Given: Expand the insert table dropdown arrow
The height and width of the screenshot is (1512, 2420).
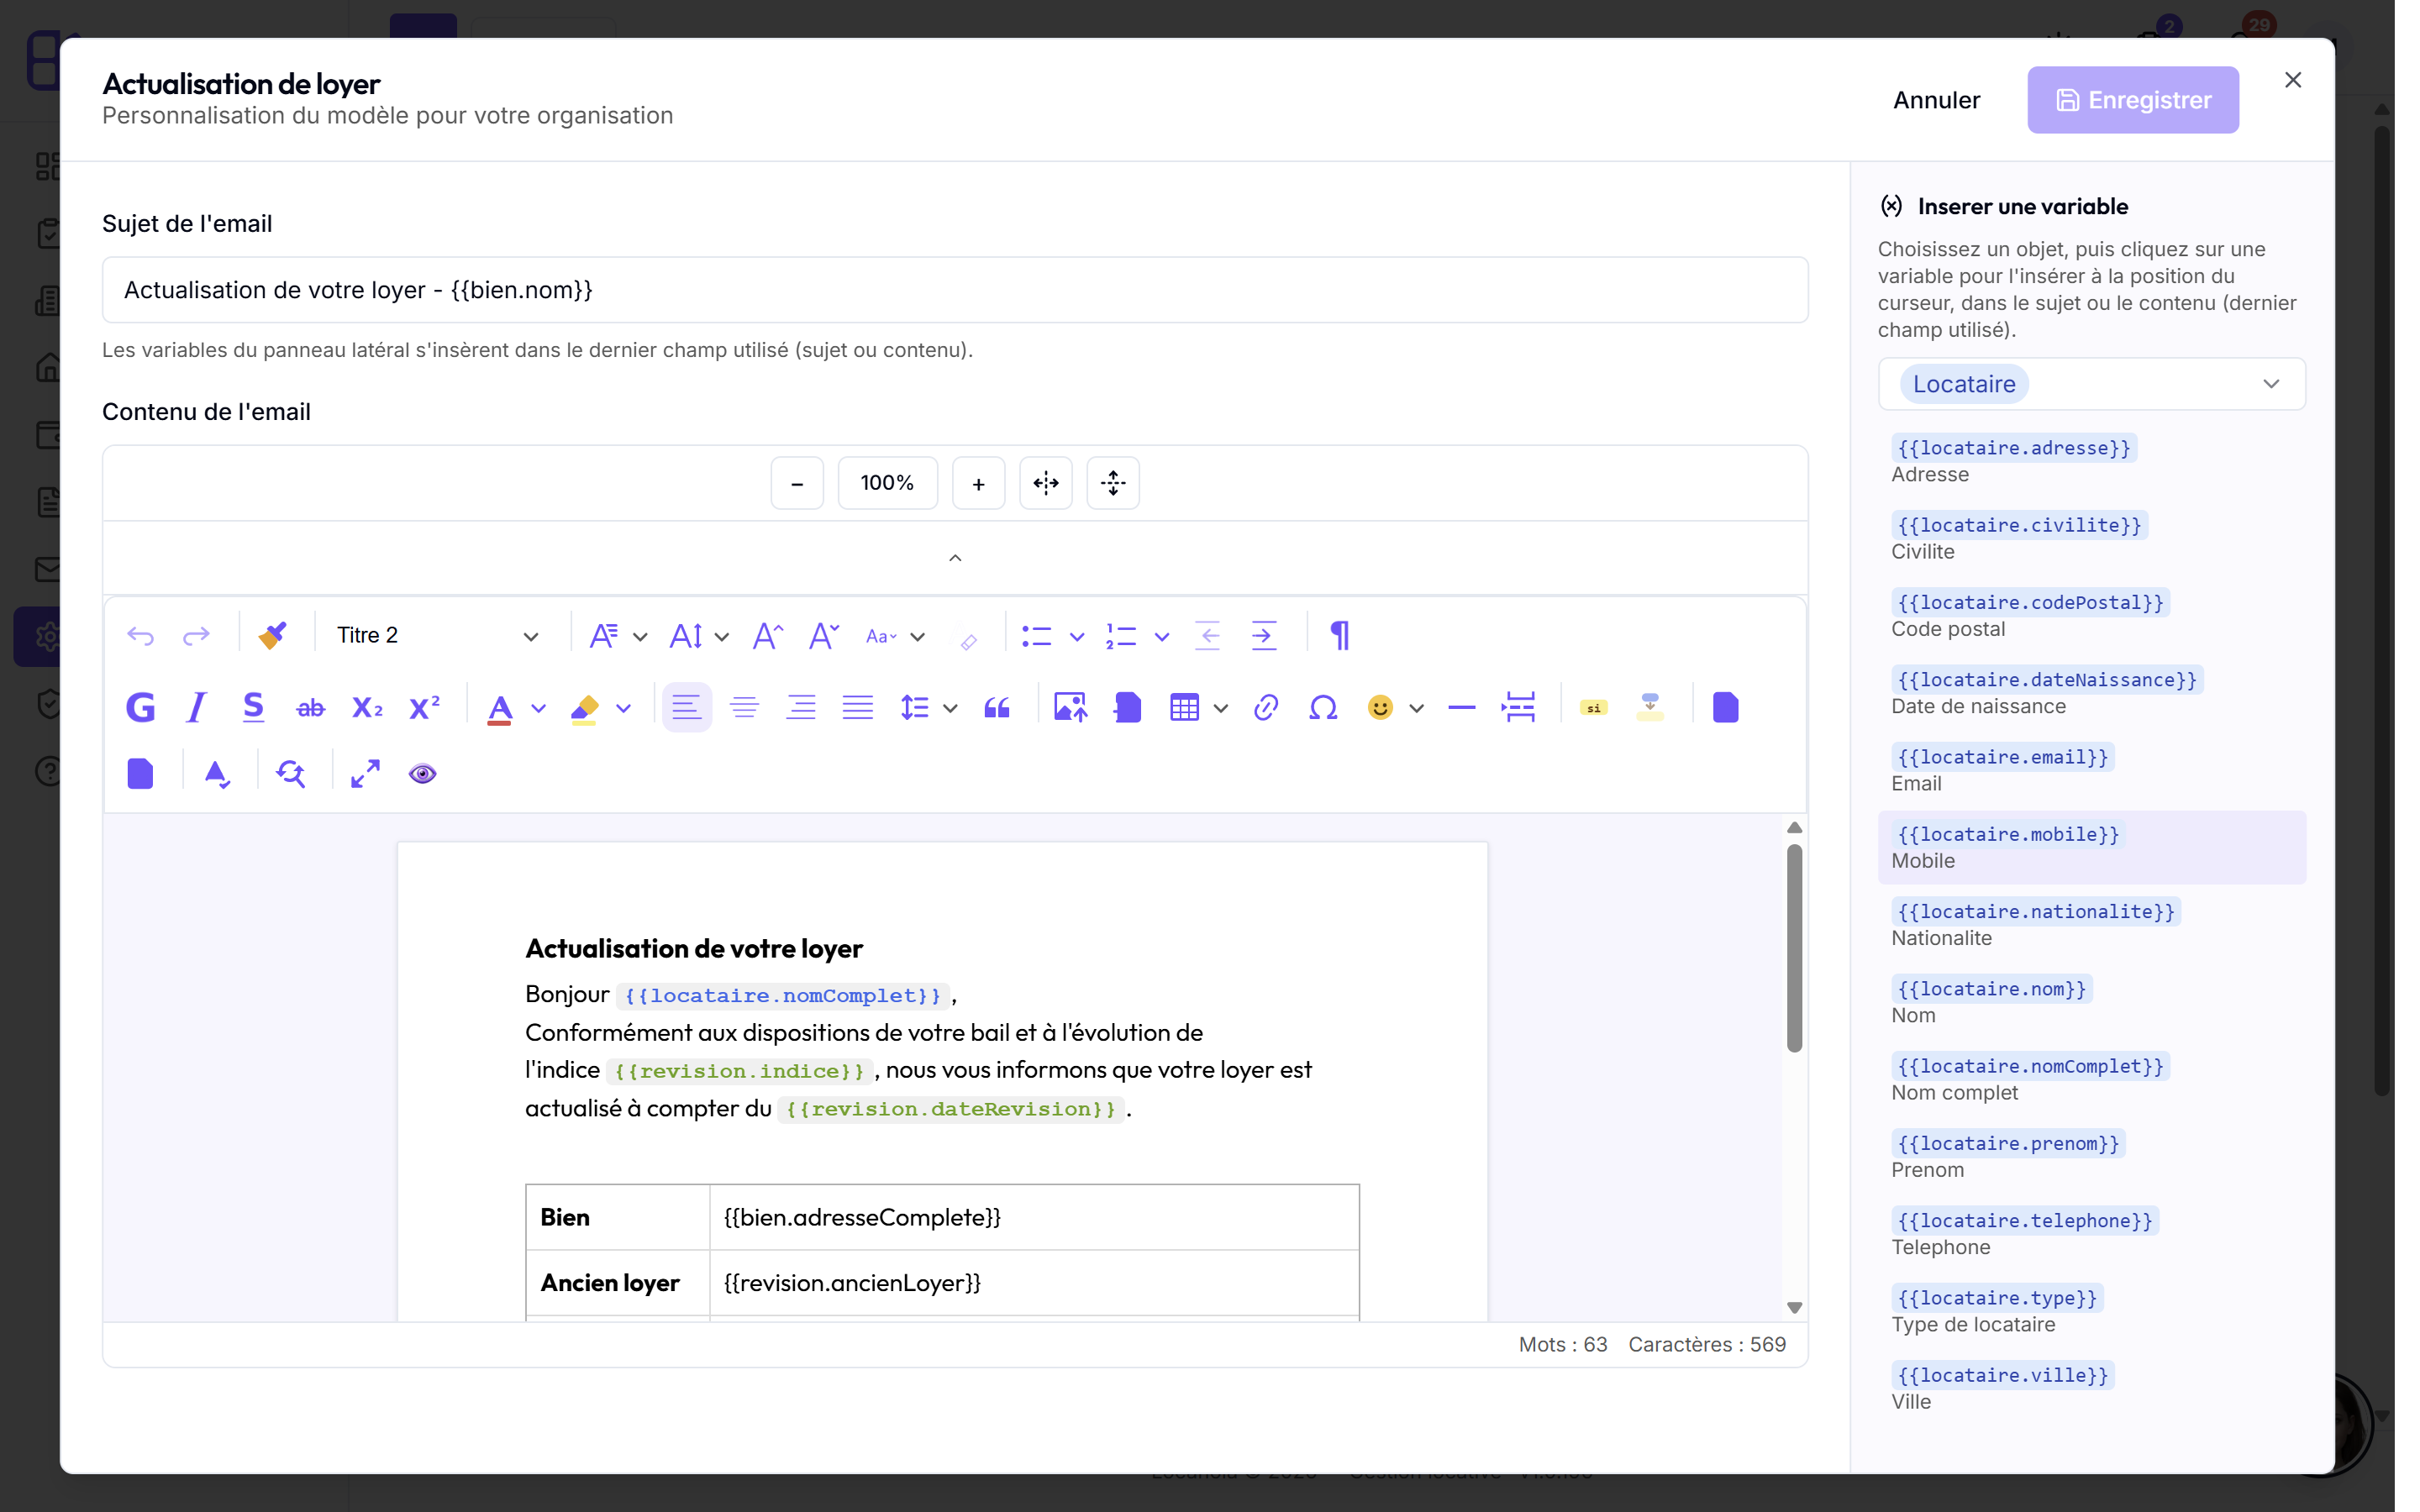Looking at the screenshot, I should pos(1221,709).
